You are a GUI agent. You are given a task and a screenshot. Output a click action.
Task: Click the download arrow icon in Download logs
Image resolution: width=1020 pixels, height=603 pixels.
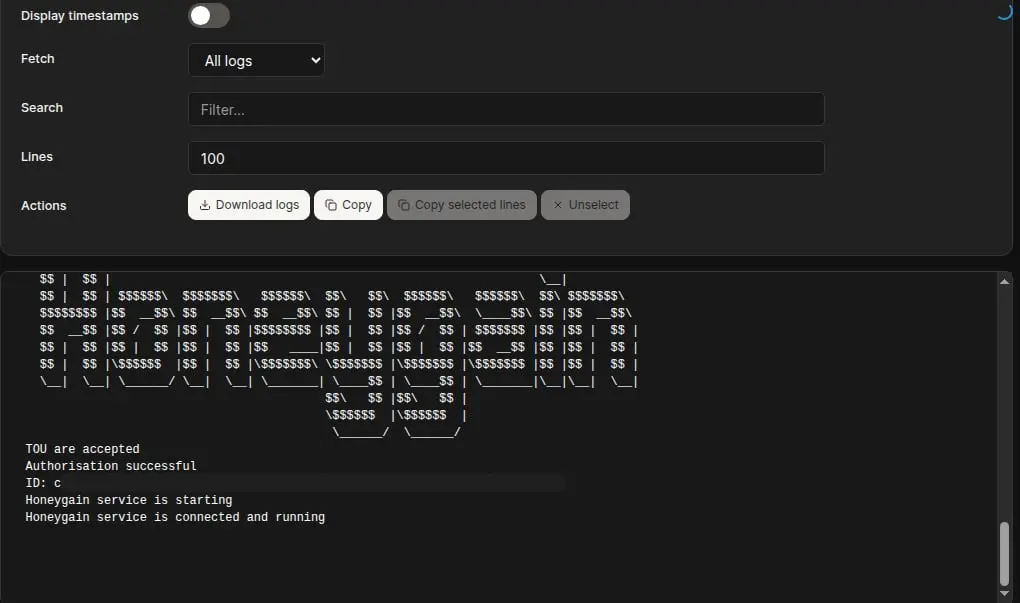point(204,205)
